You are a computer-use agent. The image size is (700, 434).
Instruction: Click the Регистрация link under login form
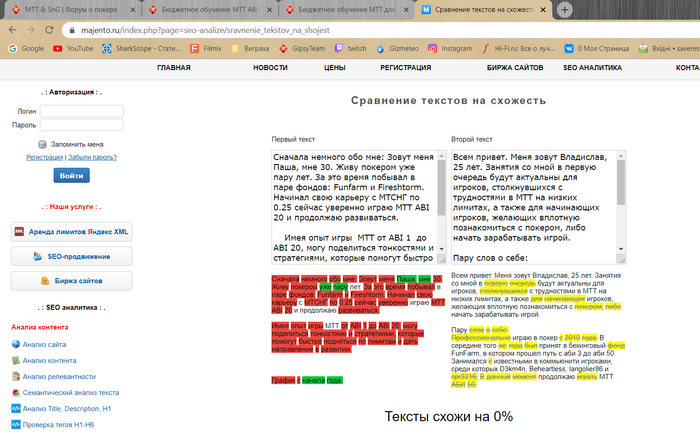coord(44,157)
